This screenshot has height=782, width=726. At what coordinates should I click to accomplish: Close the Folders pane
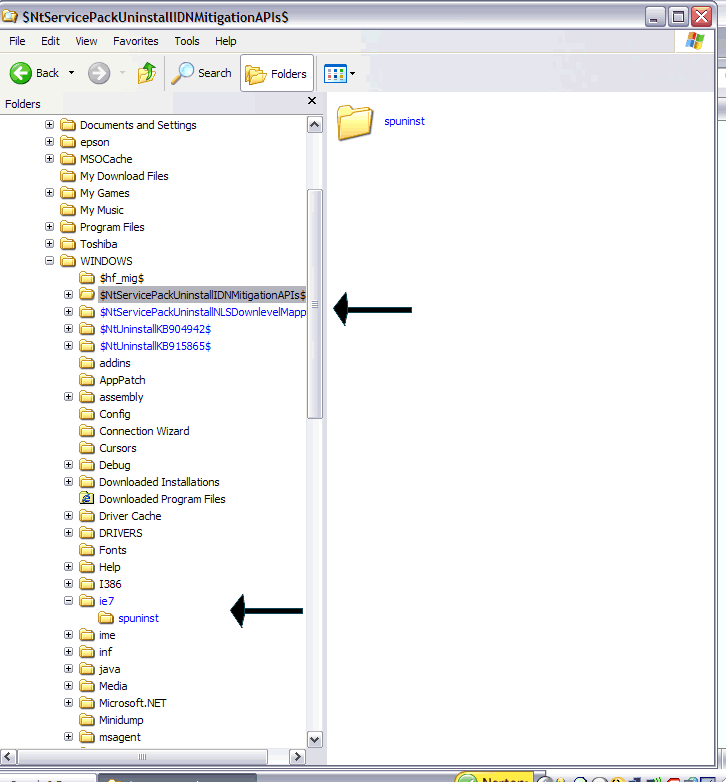(x=312, y=101)
